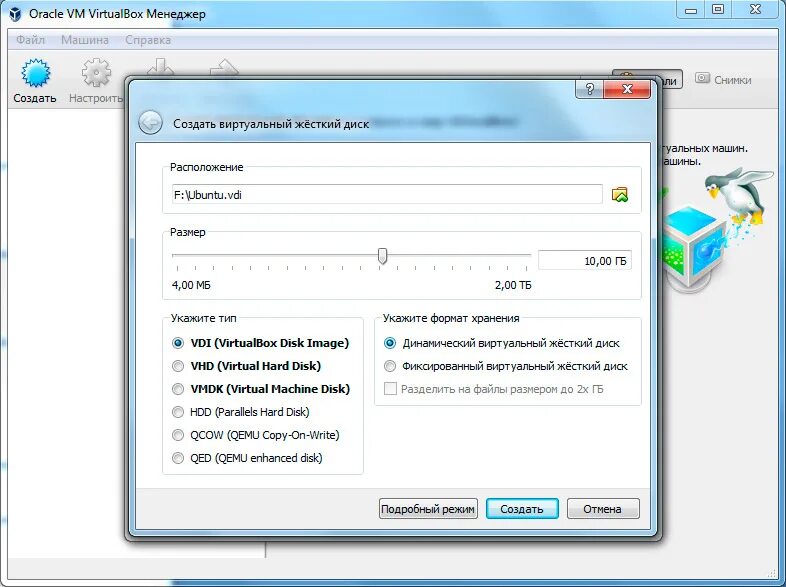Choose QED (QEMU enhanced disk) option
Screen dimensions: 786x587
(x=247, y=458)
